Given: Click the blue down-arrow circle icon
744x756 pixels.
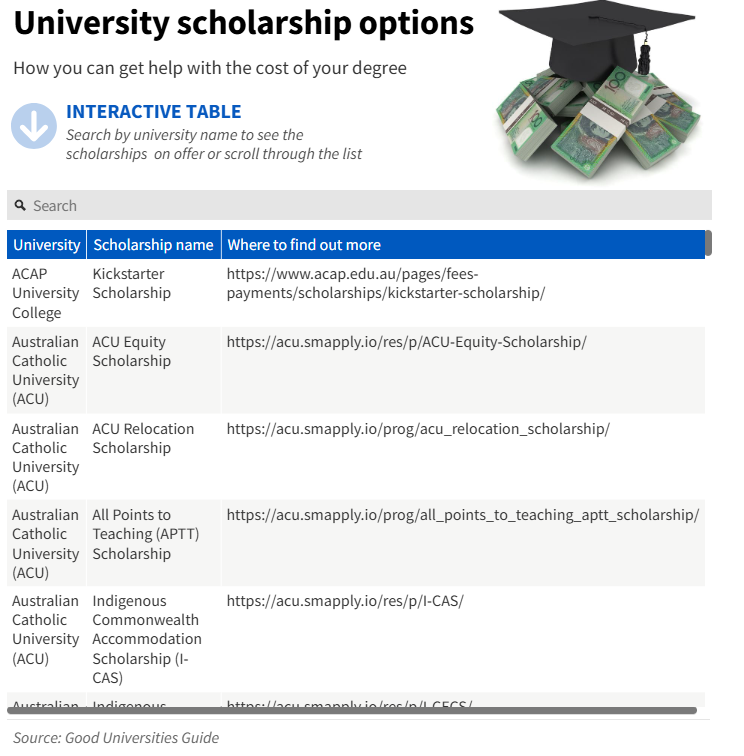Looking at the screenshot, I should pyautogui.click(x=34, y=126).
